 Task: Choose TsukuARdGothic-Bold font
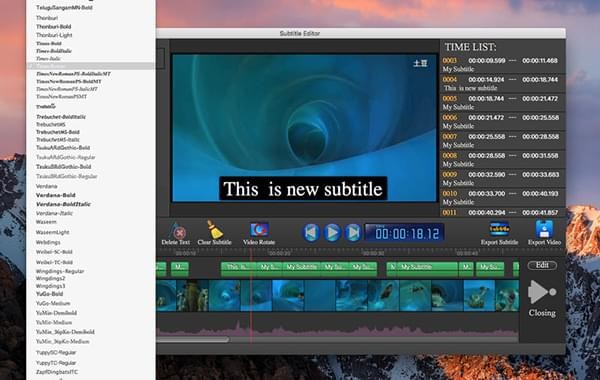click(63, 148)
